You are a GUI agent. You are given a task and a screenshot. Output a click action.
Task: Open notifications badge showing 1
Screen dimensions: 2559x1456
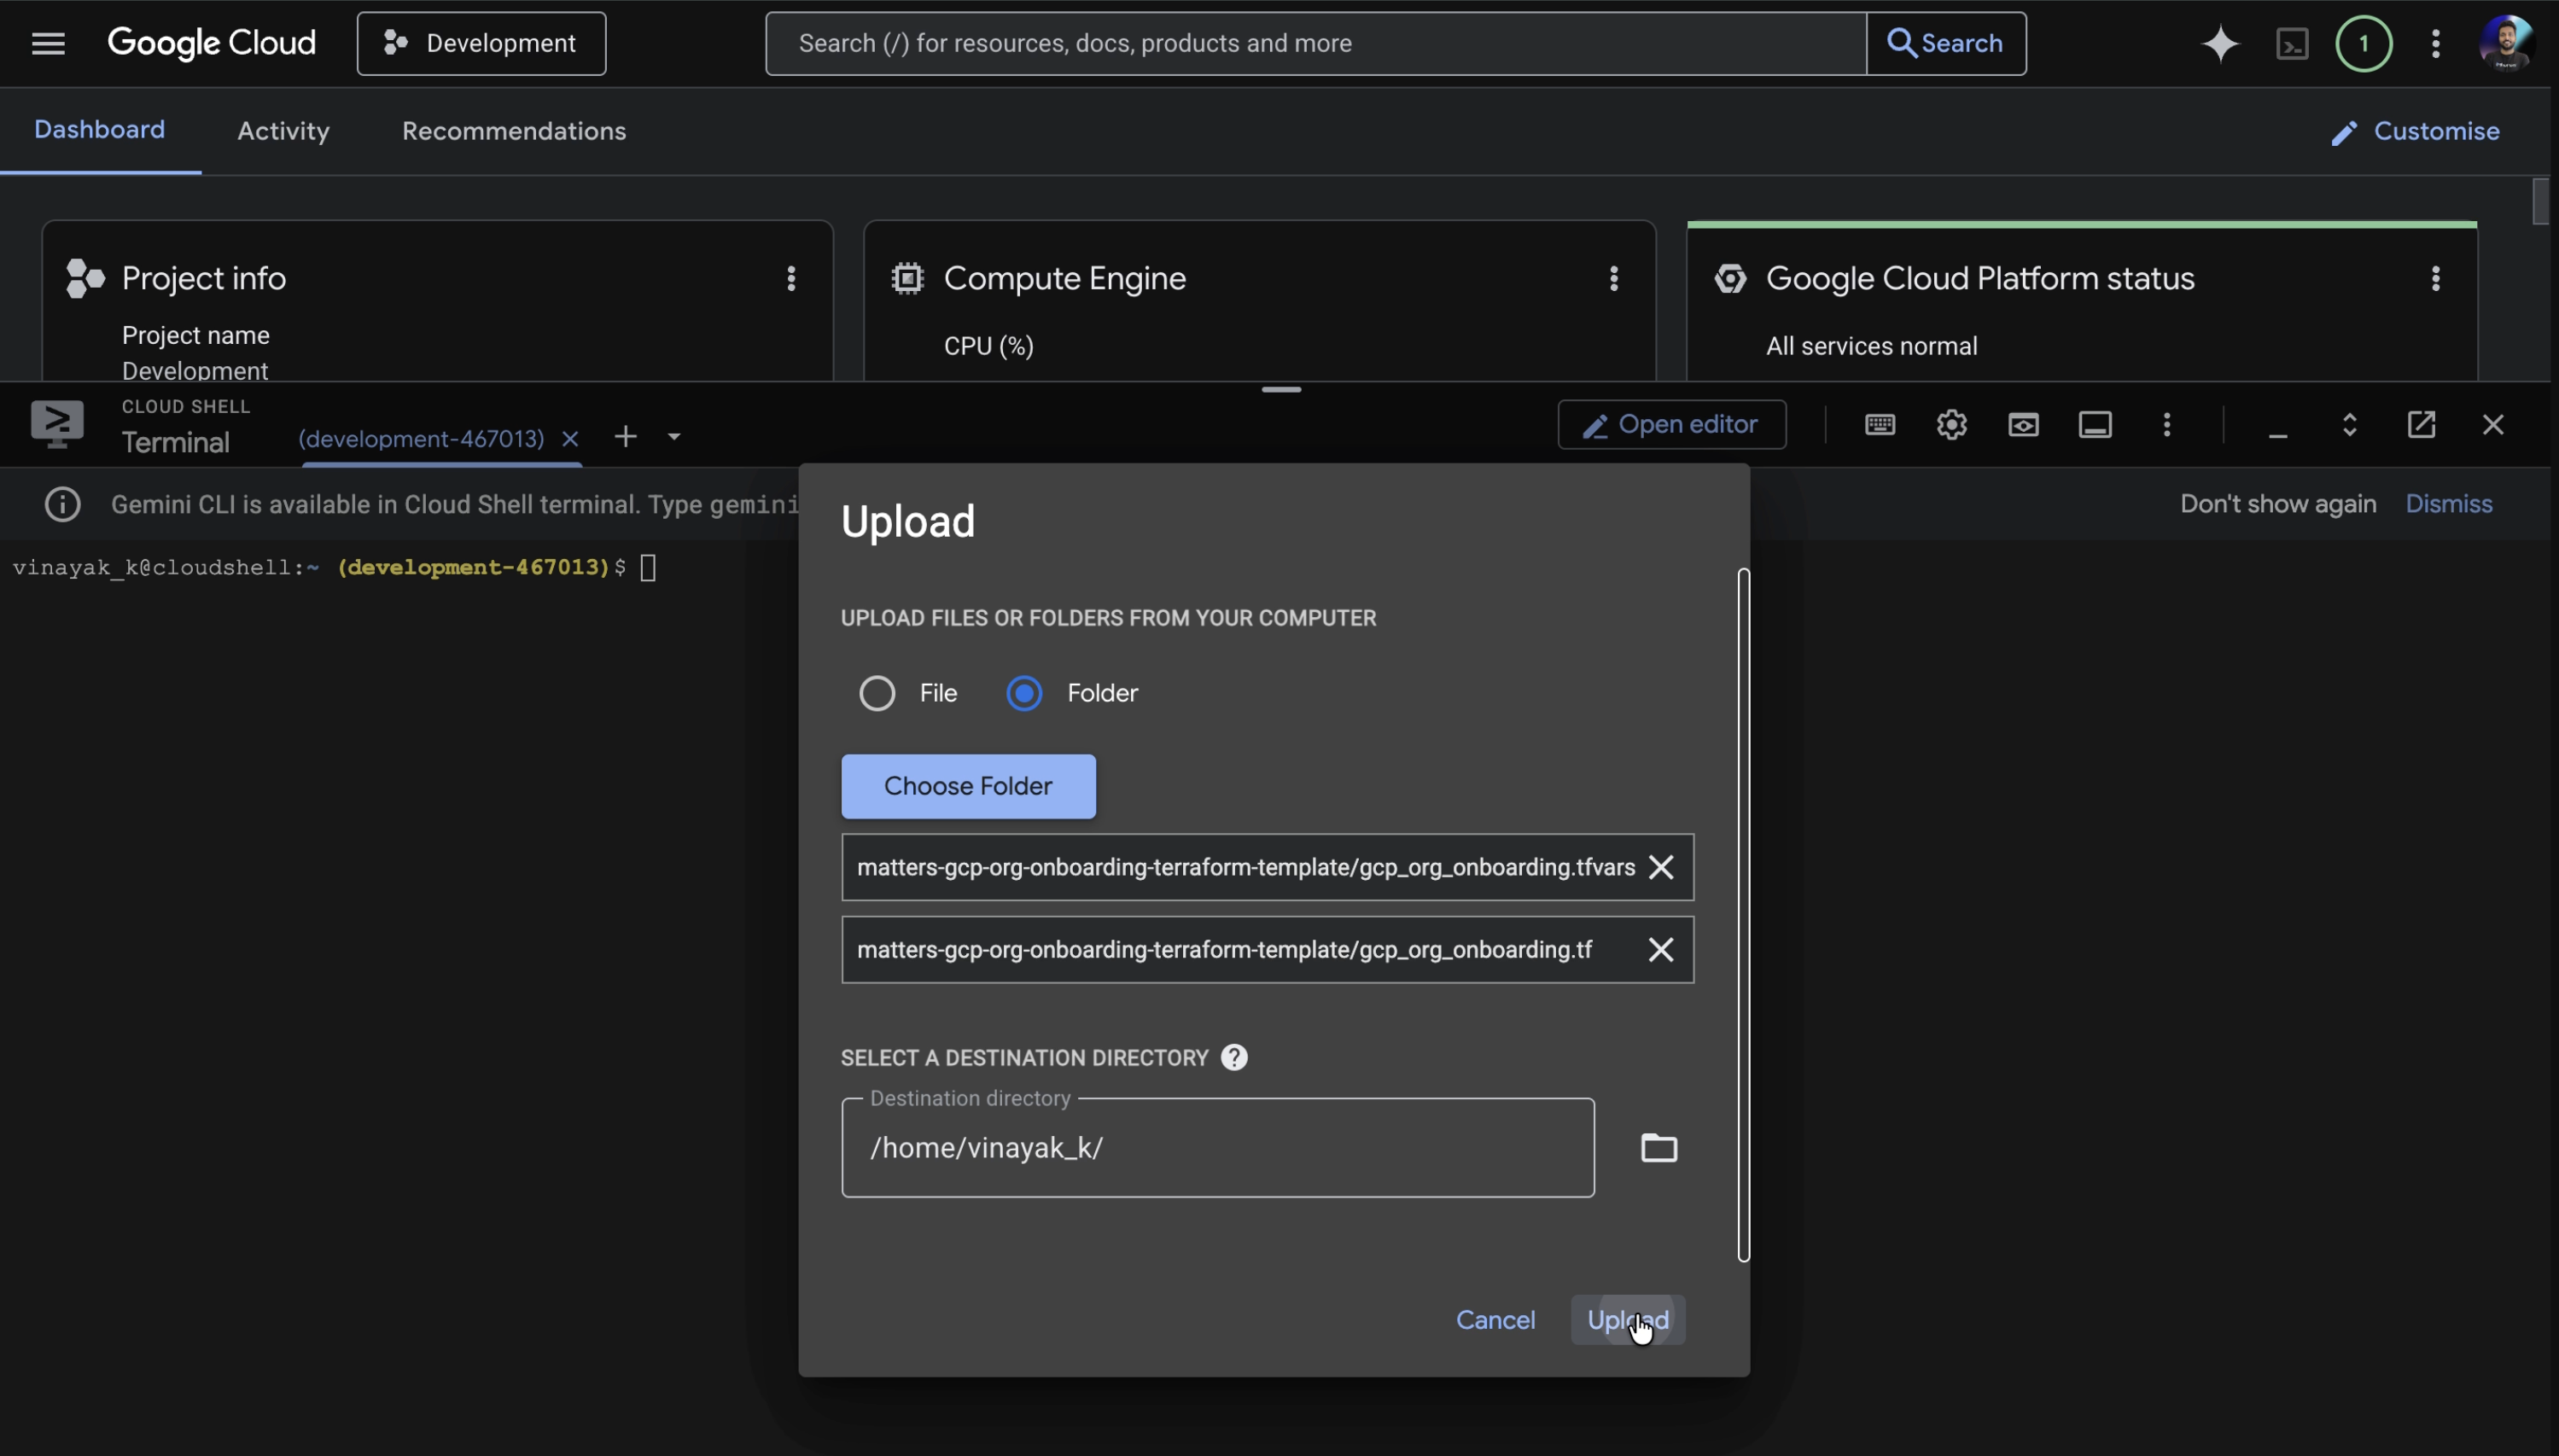(2364, 43)
